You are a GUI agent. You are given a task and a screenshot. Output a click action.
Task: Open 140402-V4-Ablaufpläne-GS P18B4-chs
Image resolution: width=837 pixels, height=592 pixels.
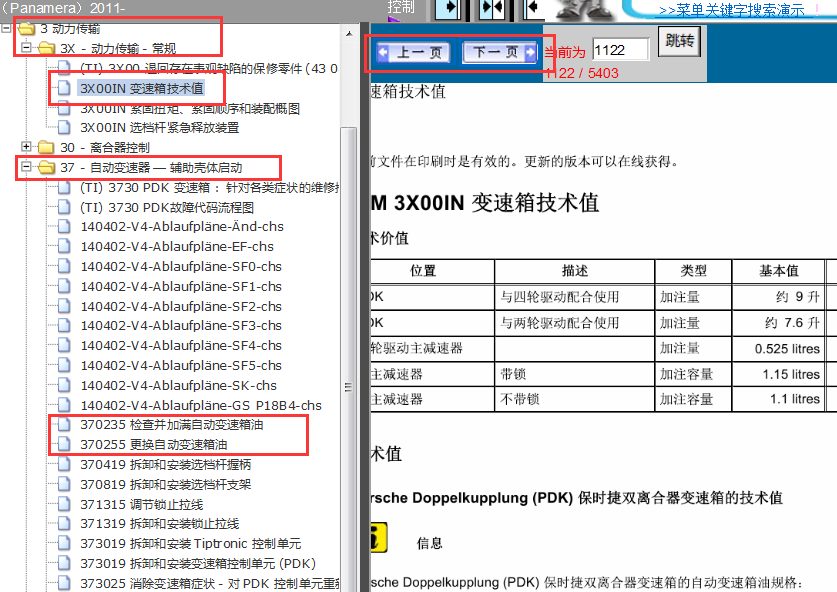coord(201,405)
